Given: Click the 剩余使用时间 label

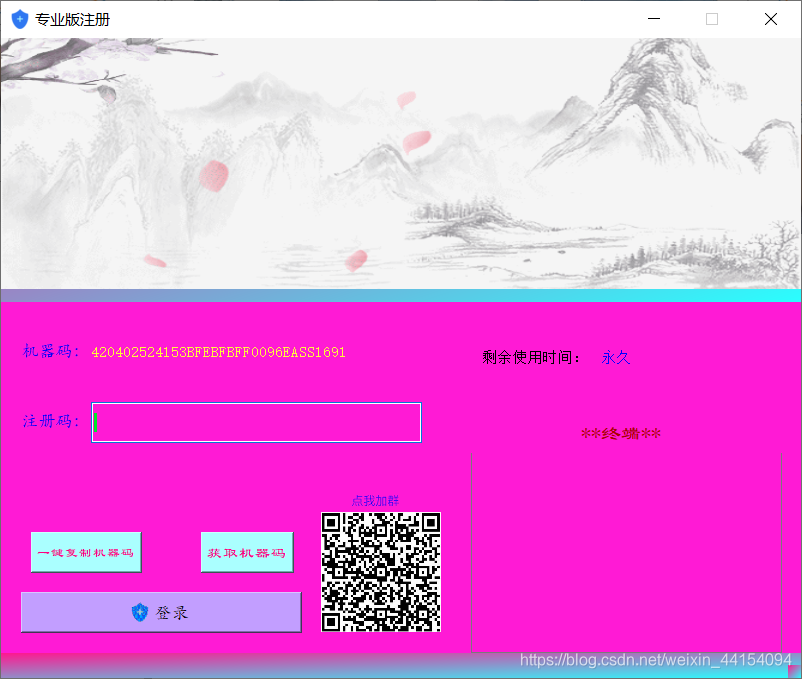Looking at the screenshot, I should tap(531, 357).
